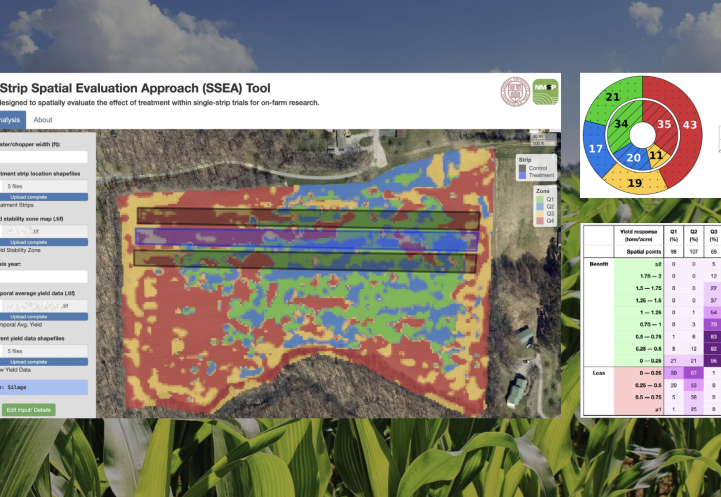The height and width of the screenshot is (497, 721).
Task: Click the blue Treatment swatch in the Strip legend
Action: point(522,175)
